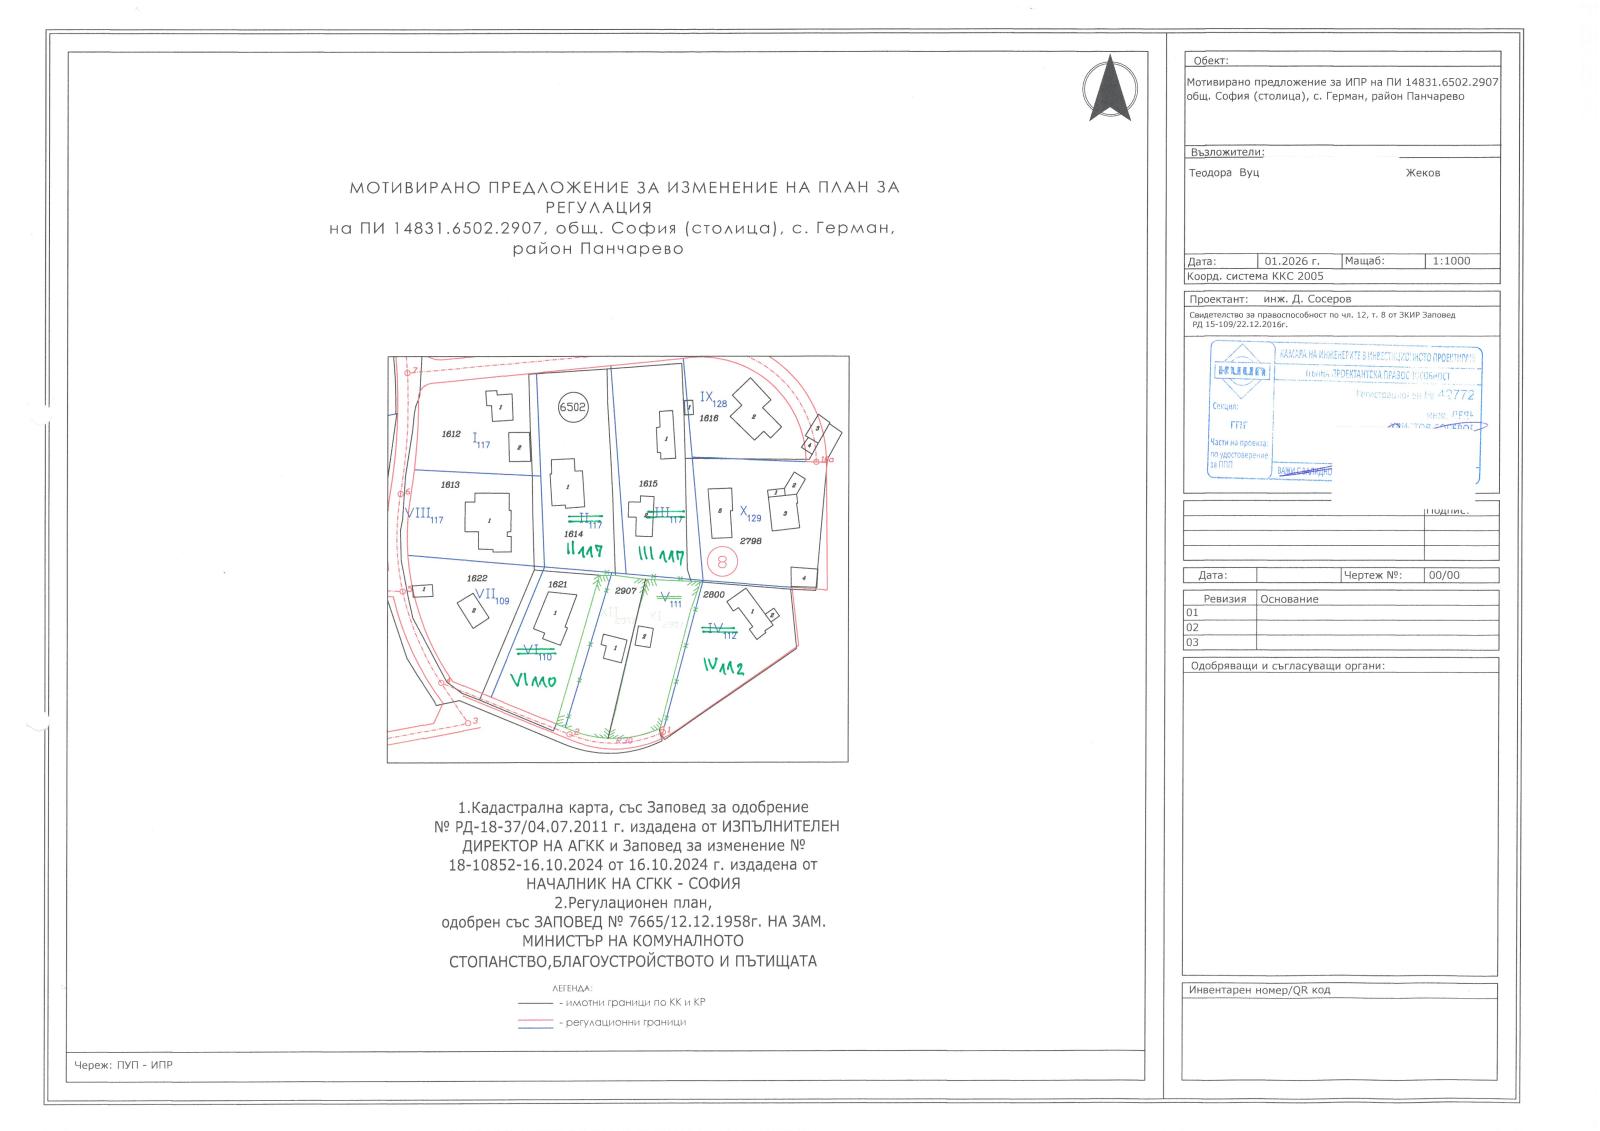Screen dimensions: 1600x1131
Task: Click the circled 6502 block marker
Action: click(x=572, y=407)
